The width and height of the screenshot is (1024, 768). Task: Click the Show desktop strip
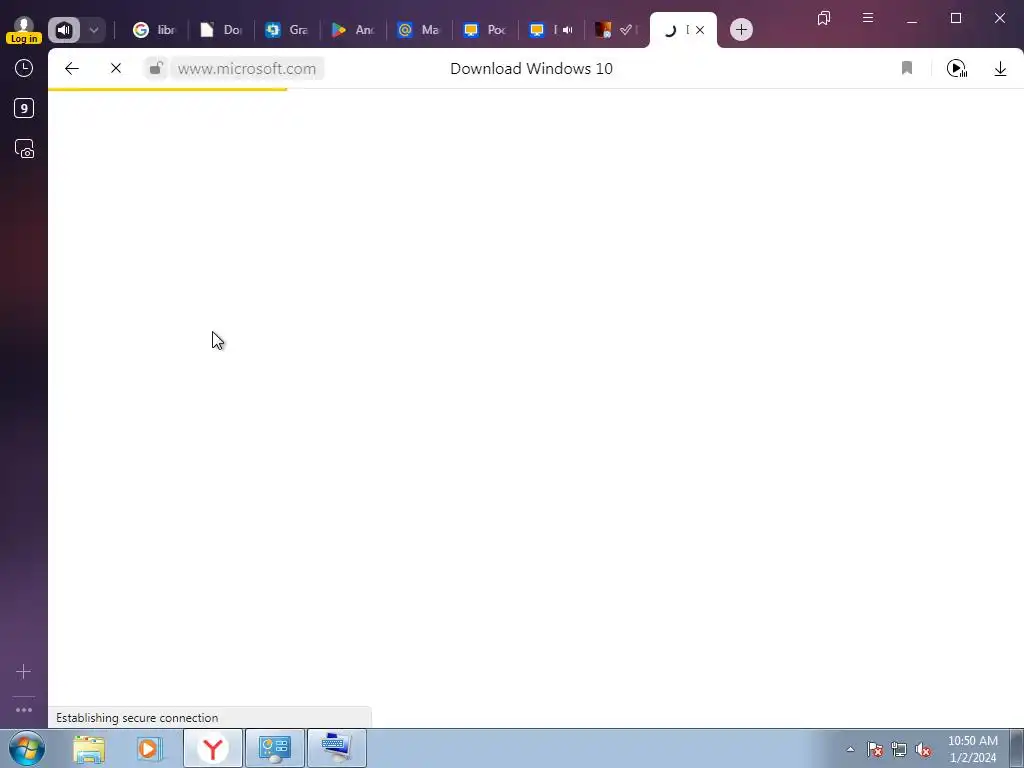(x=1017, y=748)
